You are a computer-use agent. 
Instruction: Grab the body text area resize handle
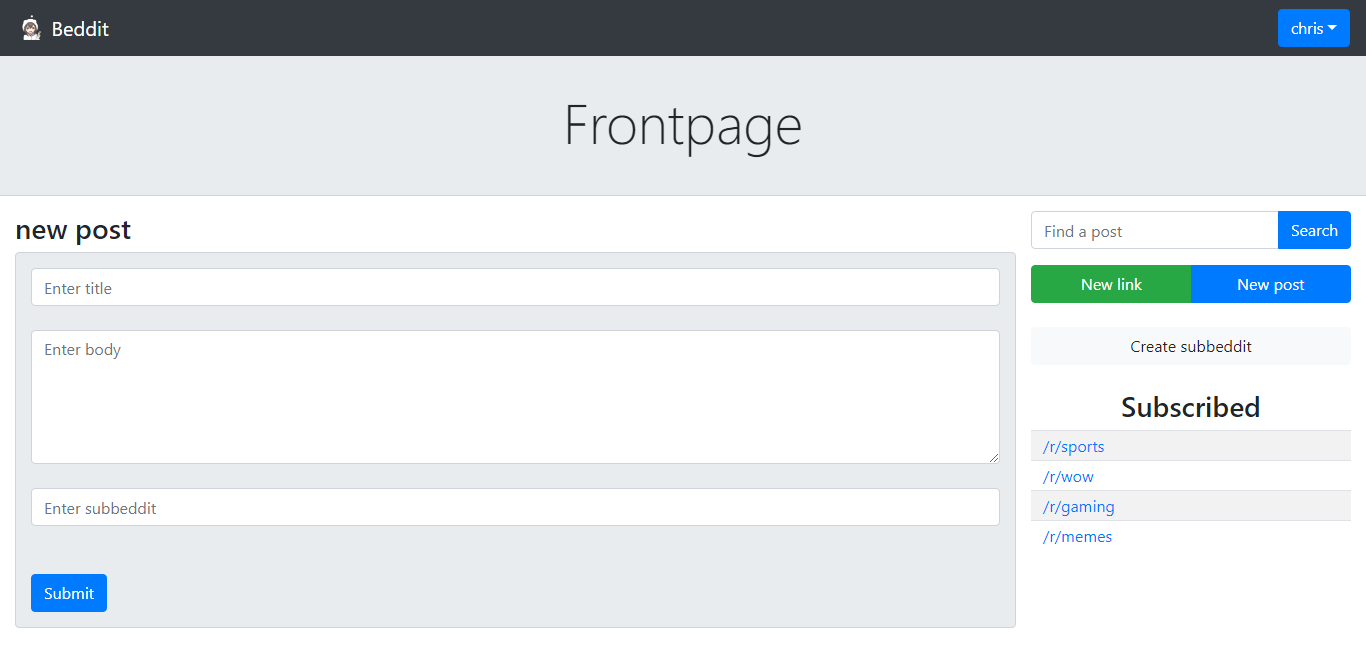[993, 457]
